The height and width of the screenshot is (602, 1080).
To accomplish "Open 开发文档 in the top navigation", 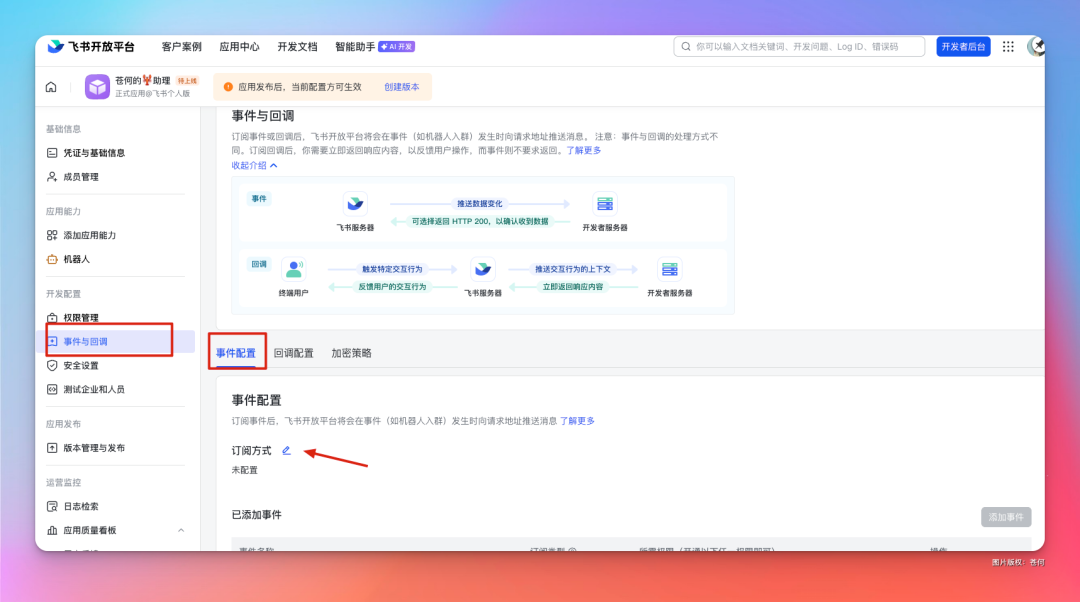I will (x=297, y=46).
